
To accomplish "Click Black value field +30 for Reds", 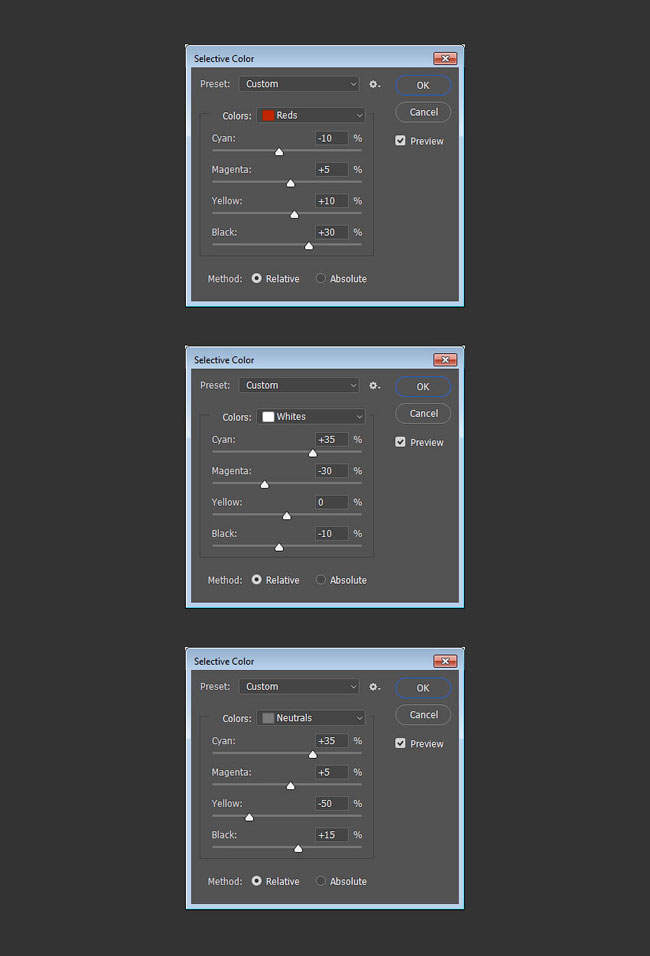I will point(332,232).
